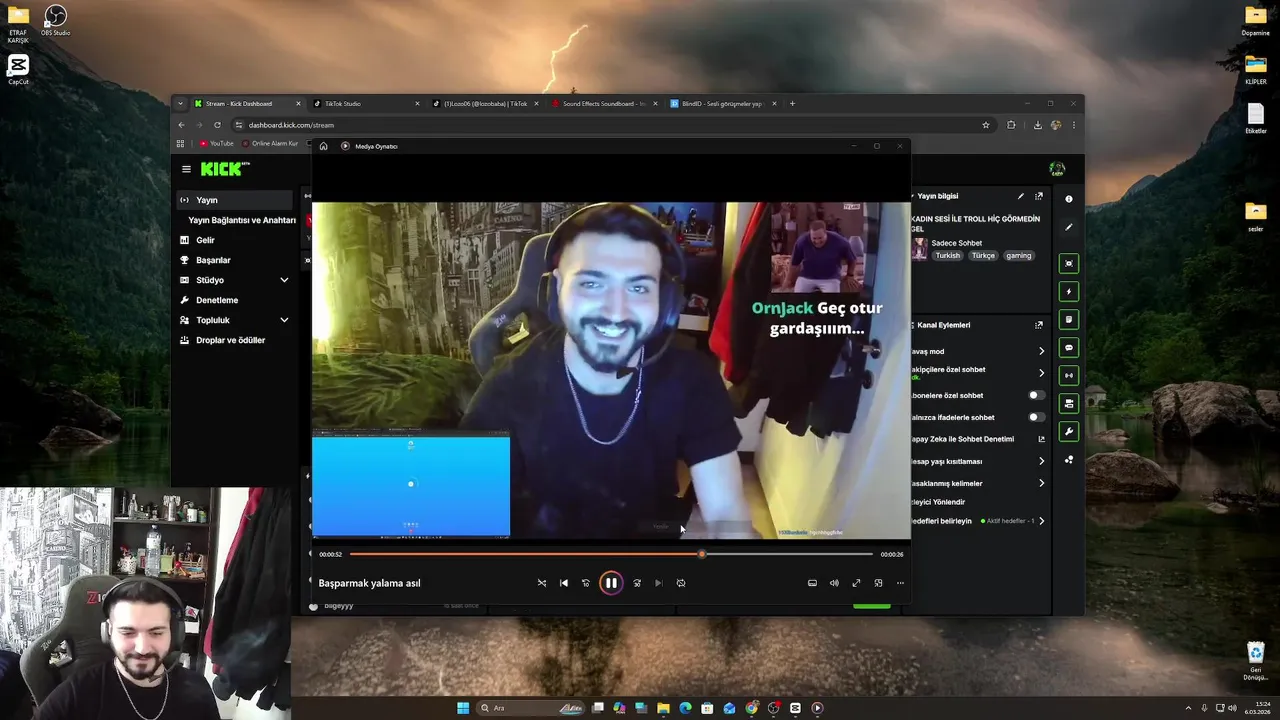Reload the Kick dashboard page

point(217,125)
